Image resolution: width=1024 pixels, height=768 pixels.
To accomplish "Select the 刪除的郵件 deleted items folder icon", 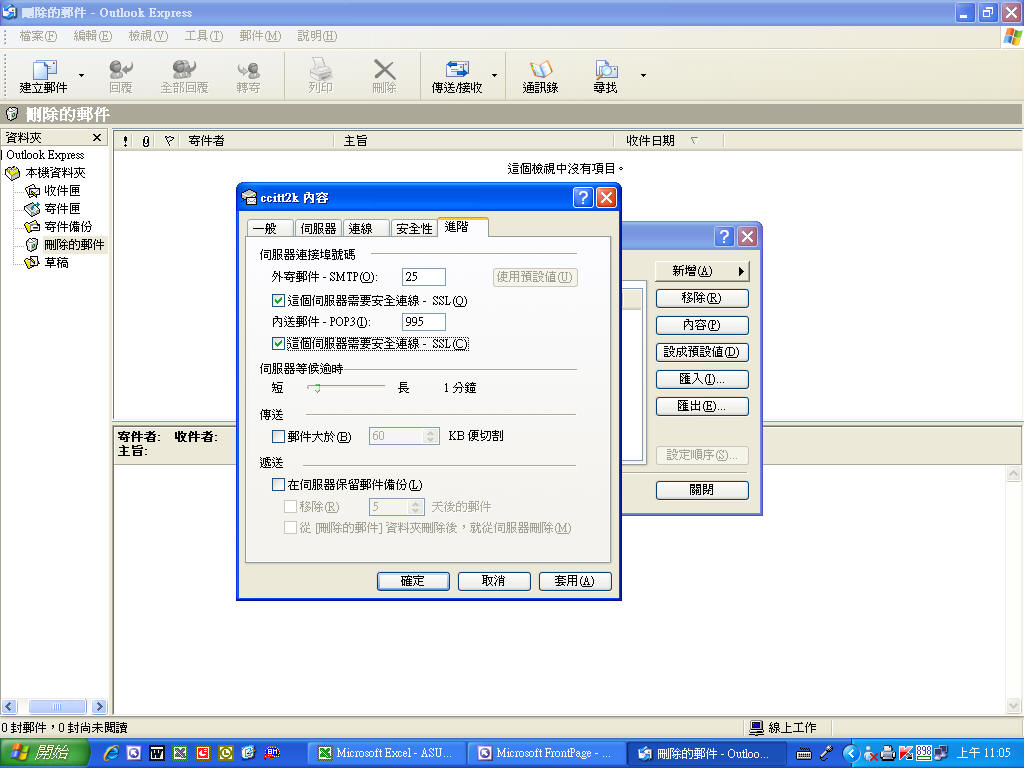I will pyautogui.click(x=32, y=245).
